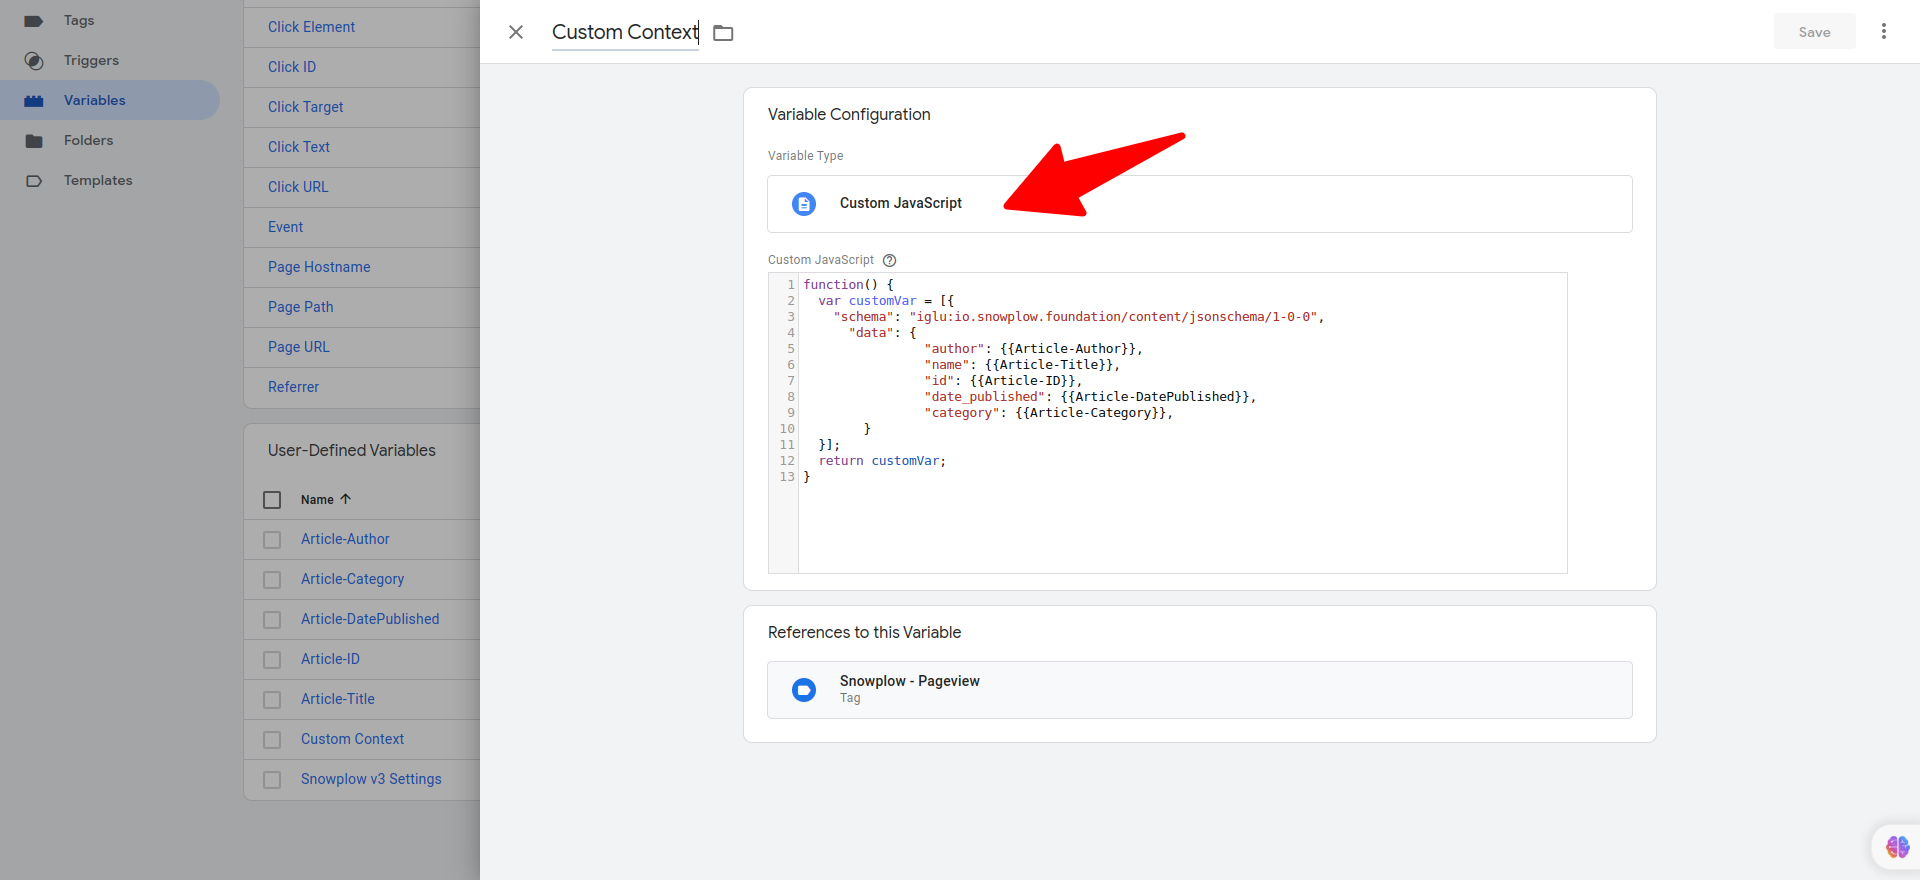Open the Snowplow v3 Settings variable
1920x880 pixels.
tap(371, 779)
